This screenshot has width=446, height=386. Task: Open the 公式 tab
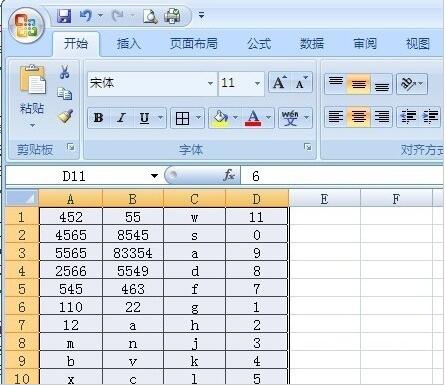point(259,44)
